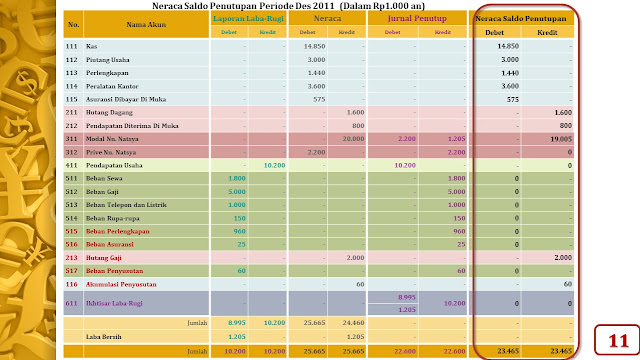Select the account name 'Perlengkapan'
This screenshot has width=640, height=360.
pos(107,73)
